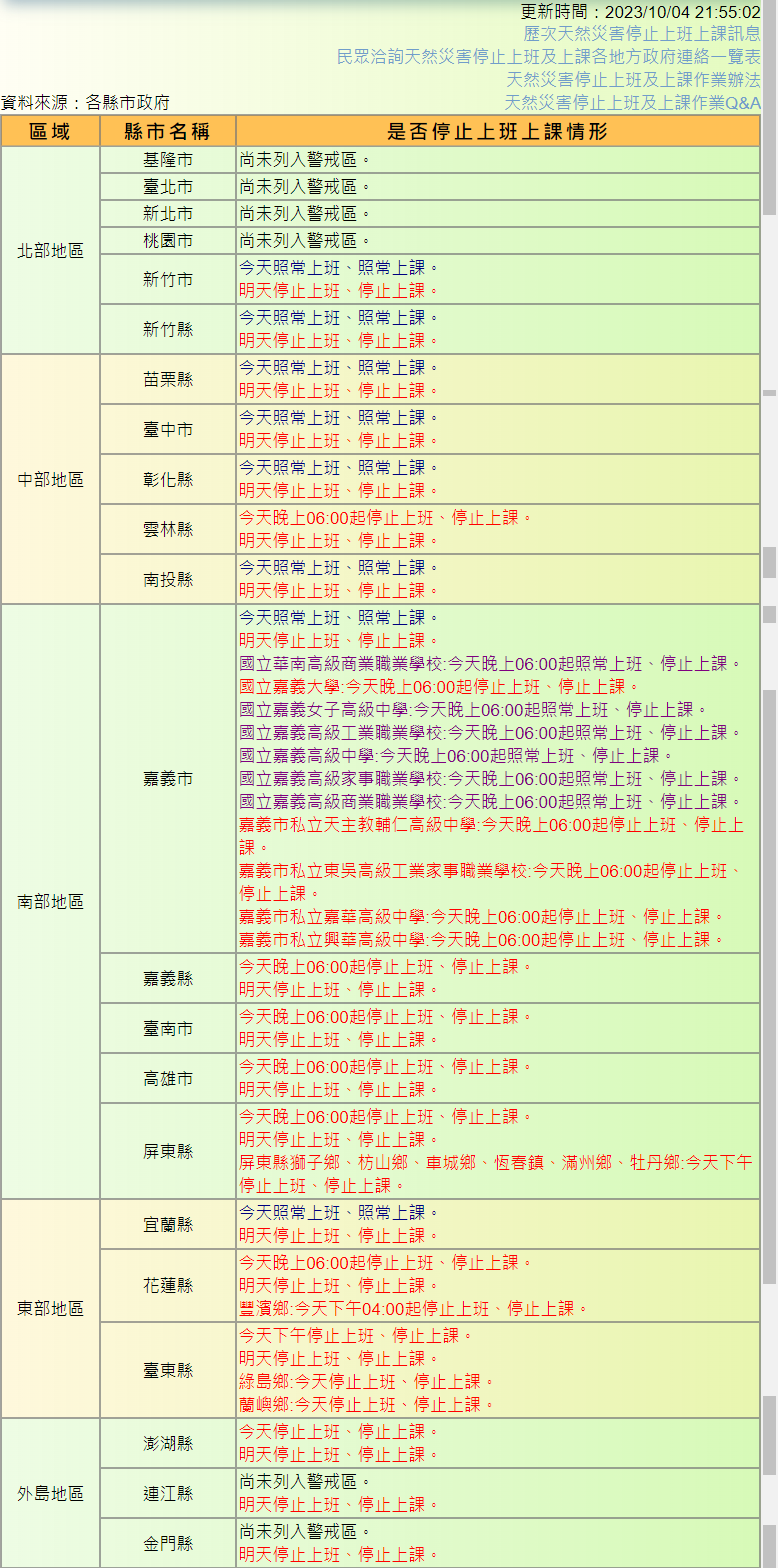Viewport: 778px width, 1568px height.
Task: Click the 是否停止上班上課情形 column header
Action: click(497, 131)
